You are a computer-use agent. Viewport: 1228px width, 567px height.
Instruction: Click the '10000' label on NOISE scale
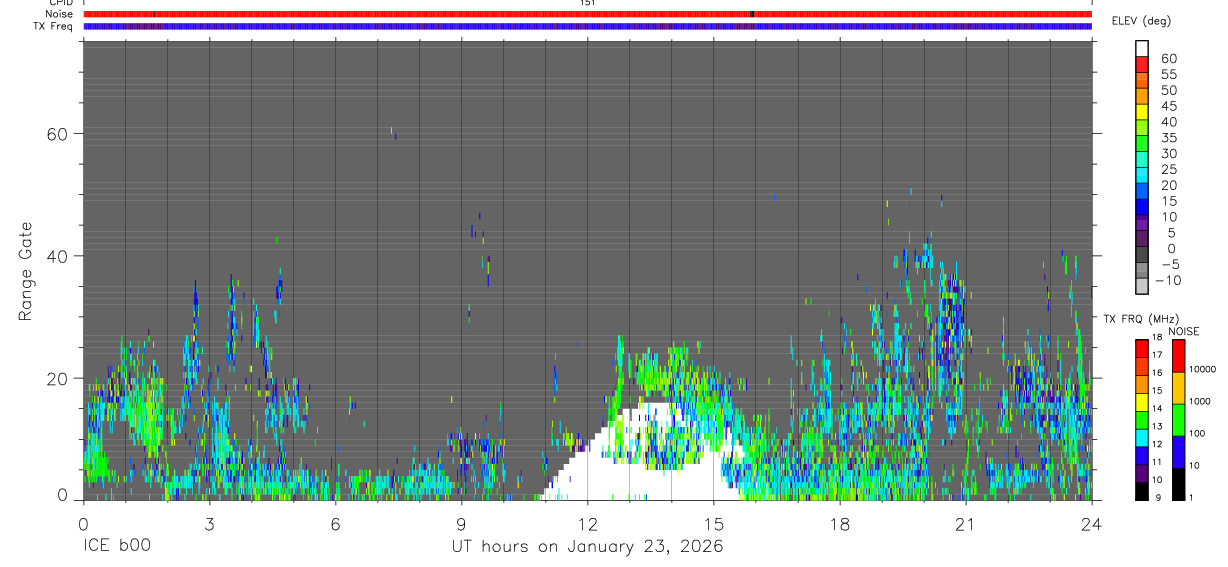coord(1201,370)
